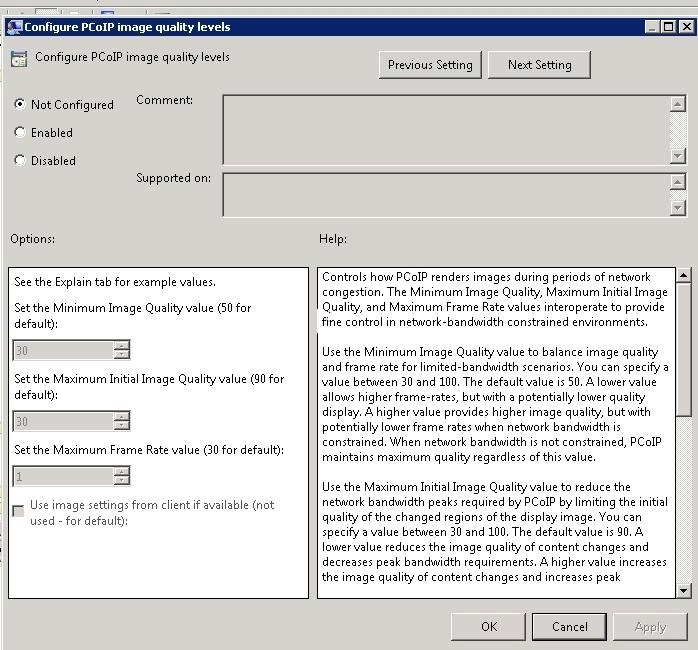Click Help pane scroll down arrow
The width and height of the screenshot is (698, 650).
tap(683, 591)
